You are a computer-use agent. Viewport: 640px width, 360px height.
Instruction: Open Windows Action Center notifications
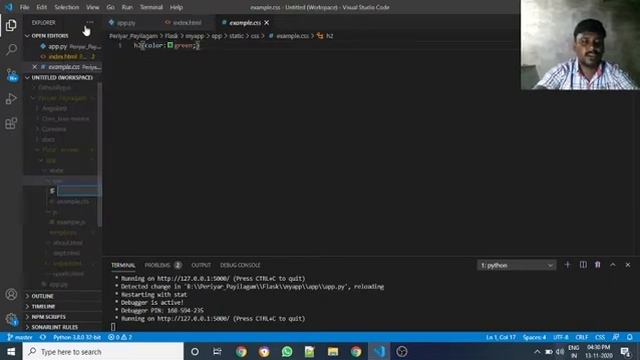click(625, 351)
